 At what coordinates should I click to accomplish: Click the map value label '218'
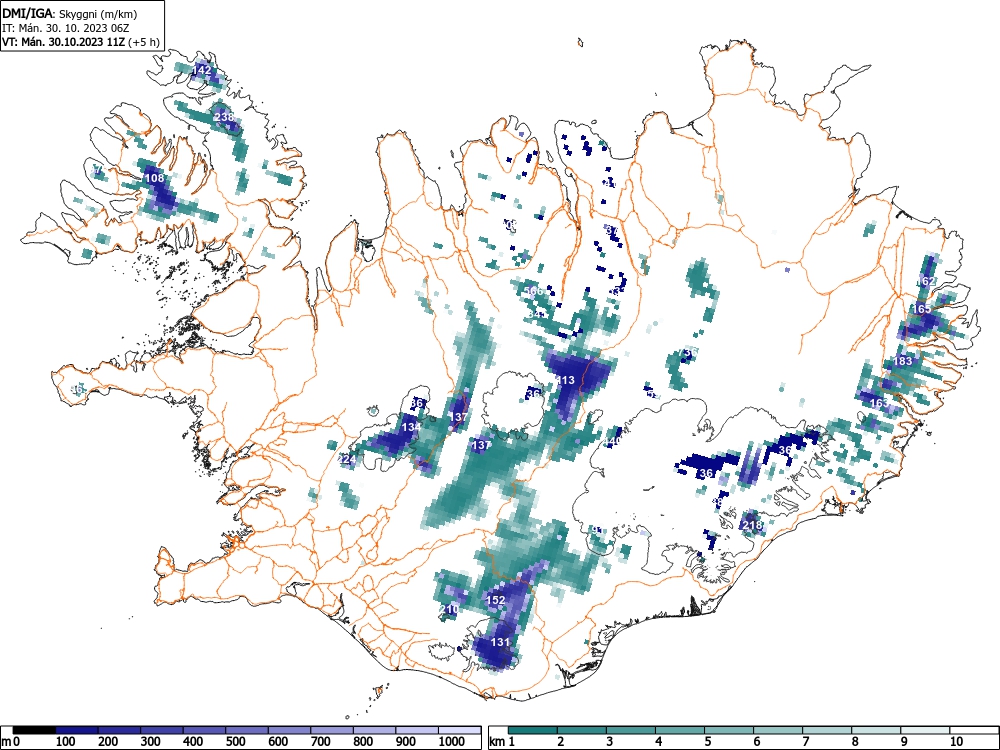click(753, 526)
